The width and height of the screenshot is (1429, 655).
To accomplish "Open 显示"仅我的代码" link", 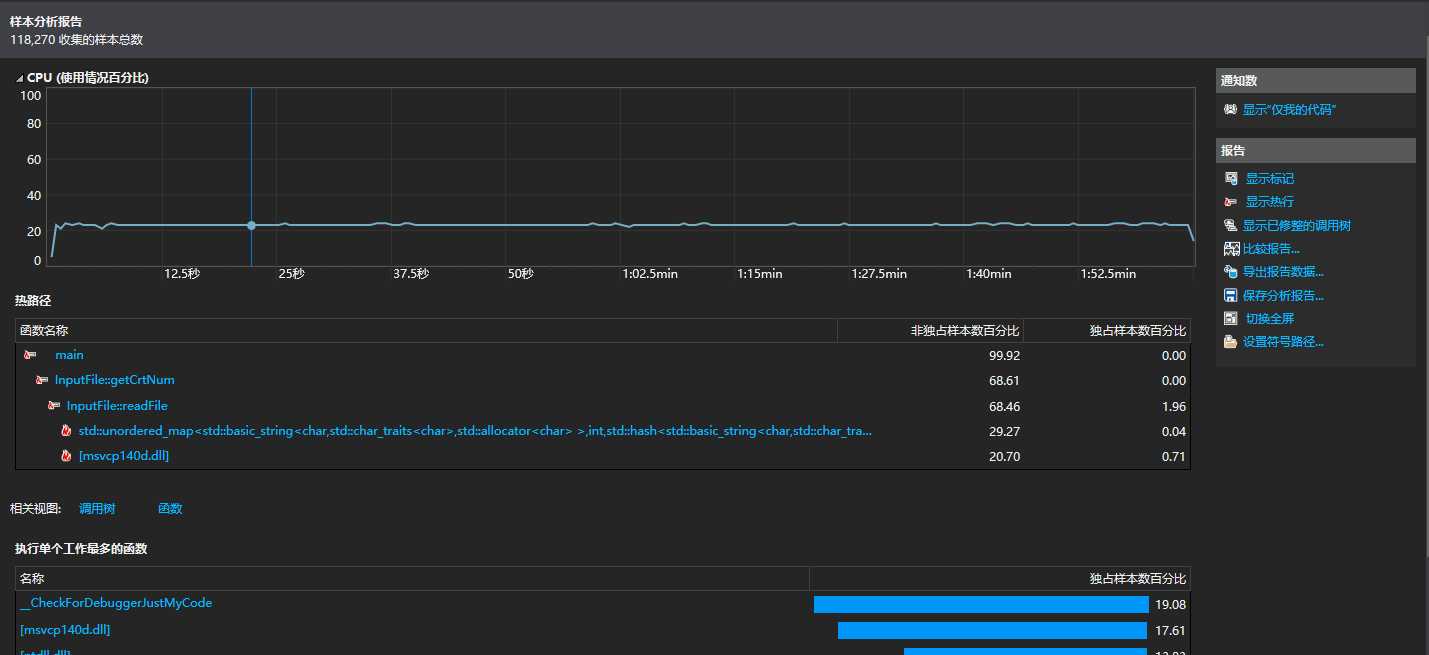I will 1289,110.
